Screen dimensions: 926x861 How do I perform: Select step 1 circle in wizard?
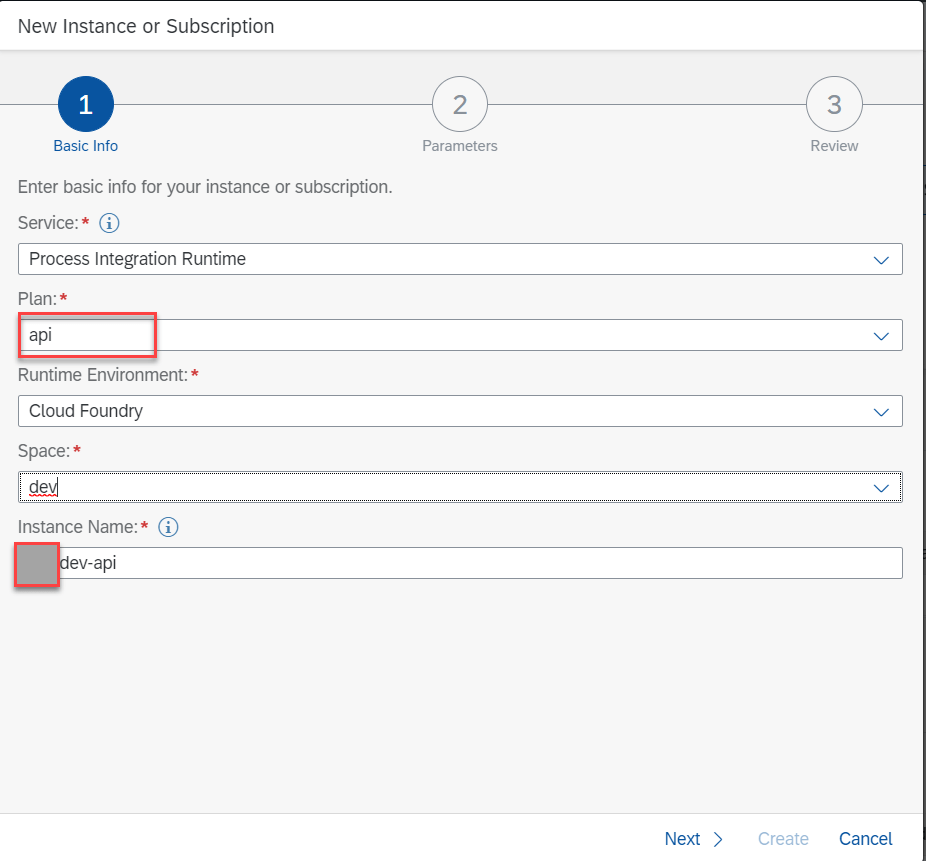[86, 104]
